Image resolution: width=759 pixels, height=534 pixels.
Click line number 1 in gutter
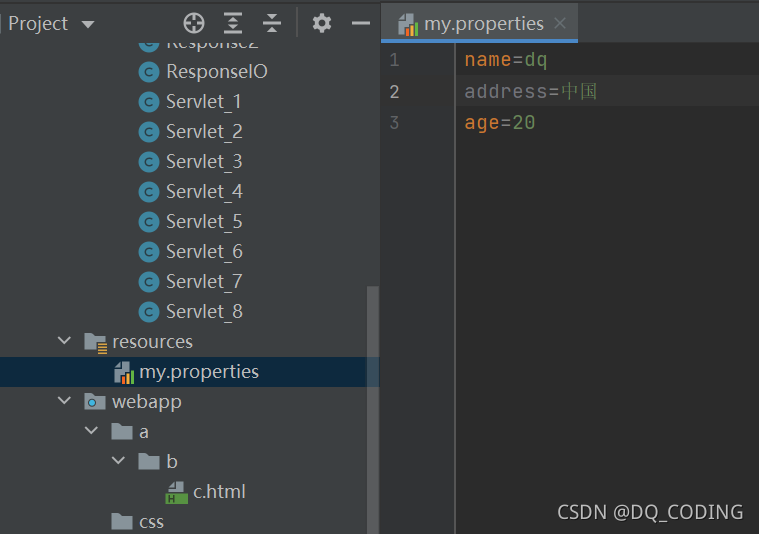395,60
